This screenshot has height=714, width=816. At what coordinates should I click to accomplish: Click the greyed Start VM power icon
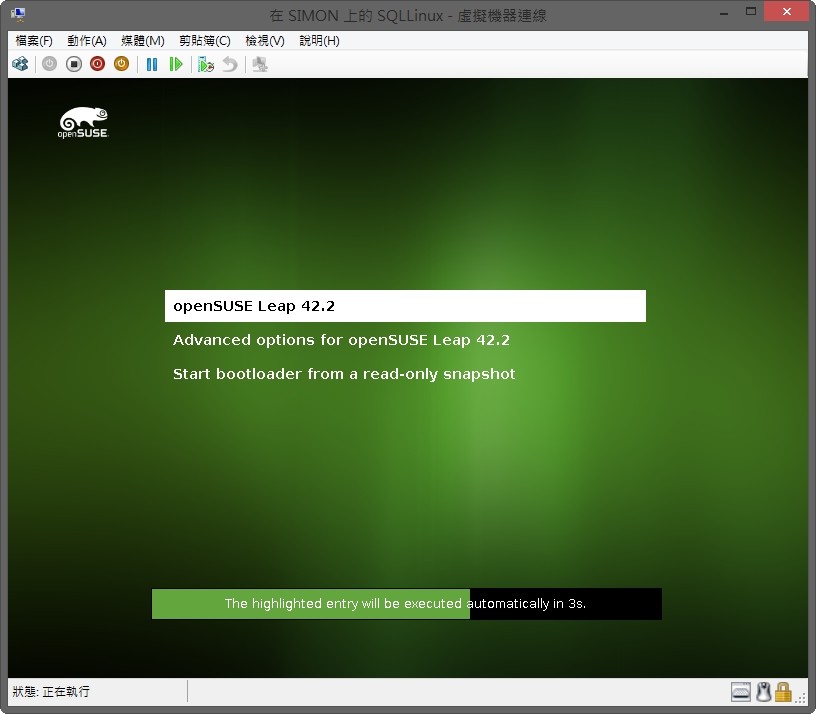click(x=49, y=65)
